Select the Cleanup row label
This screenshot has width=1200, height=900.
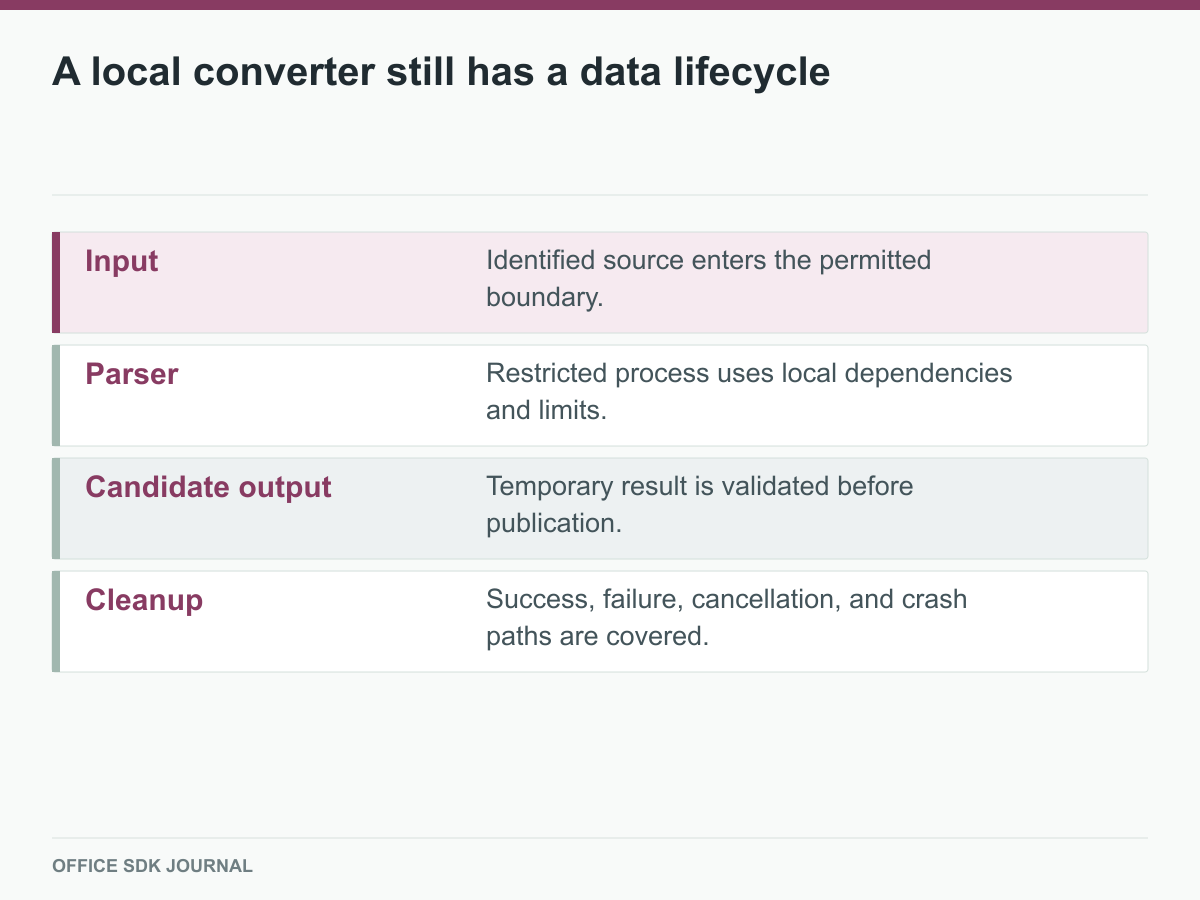click(144, 600)
